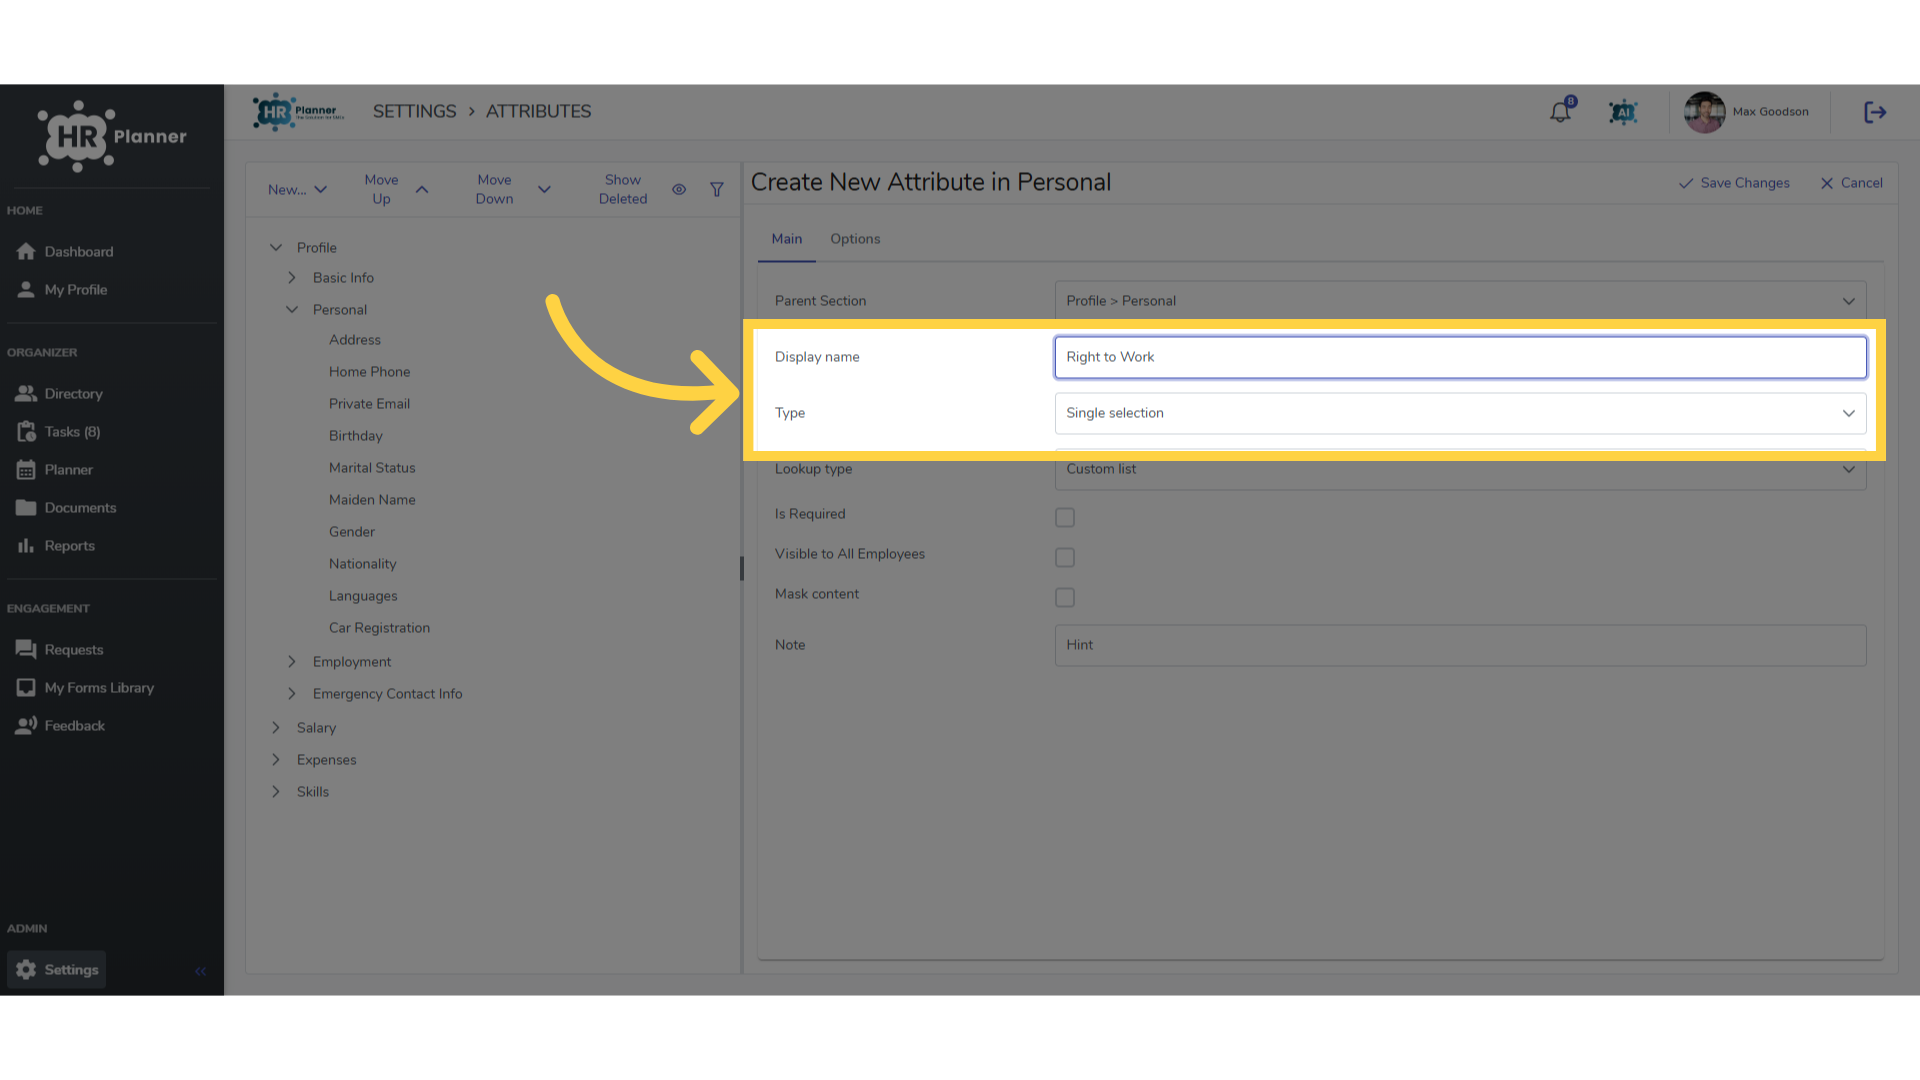
Task: Expand the Salary tree node
Action: pos(276,727)
